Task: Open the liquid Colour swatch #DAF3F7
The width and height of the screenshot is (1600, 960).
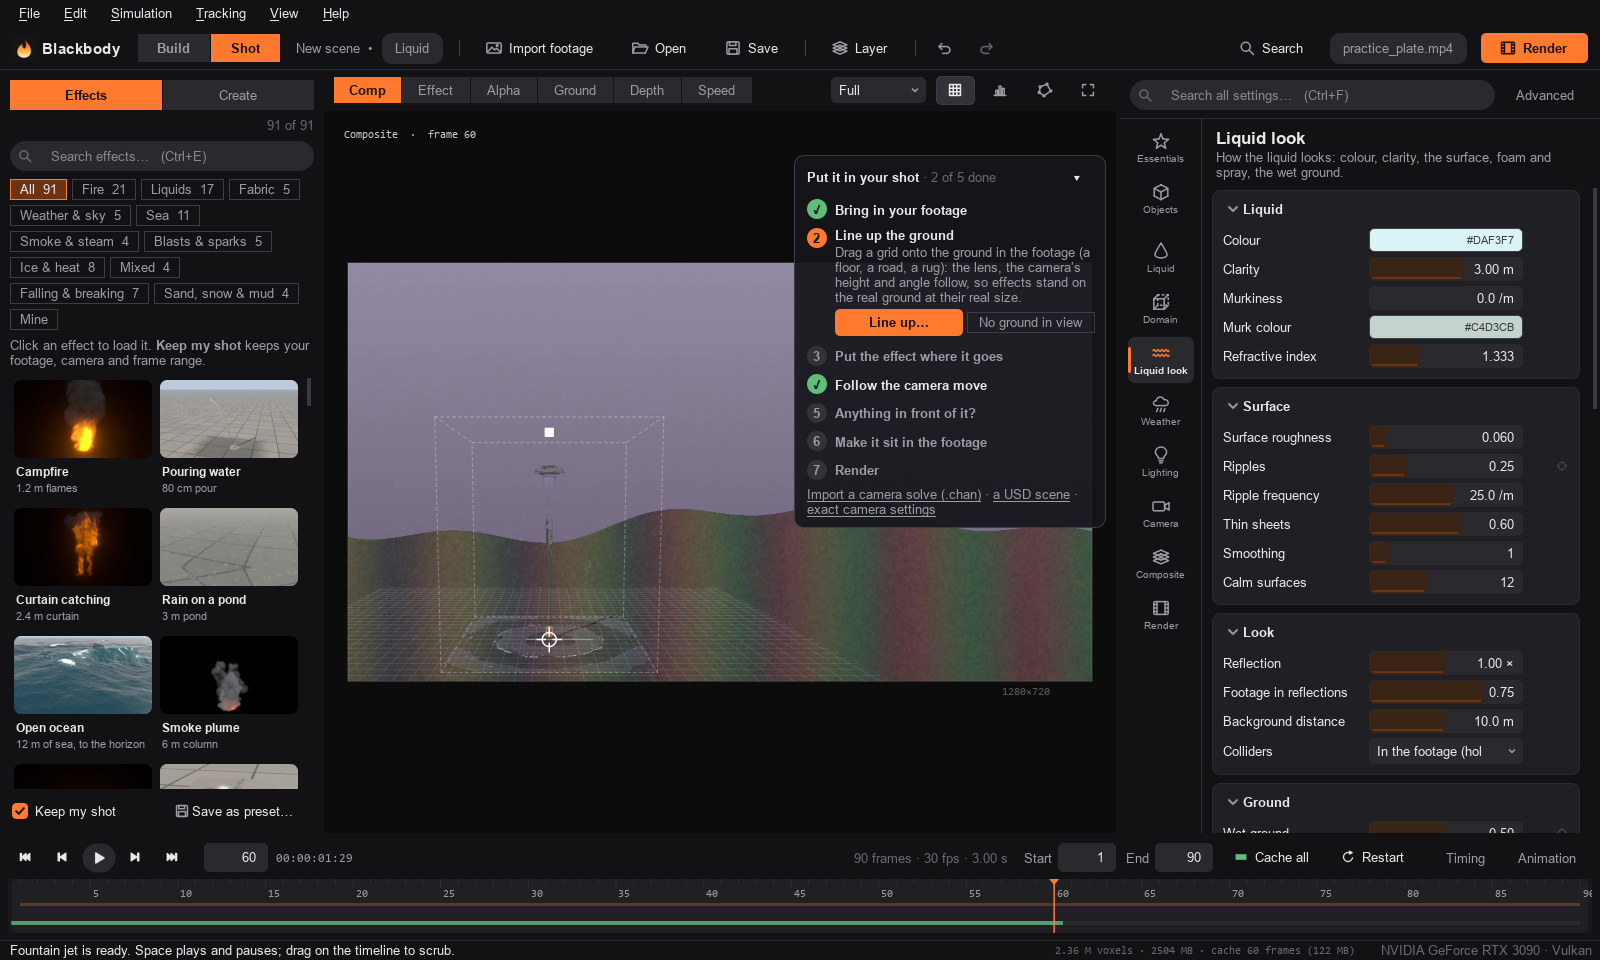Action: [x=1445, y=240]
